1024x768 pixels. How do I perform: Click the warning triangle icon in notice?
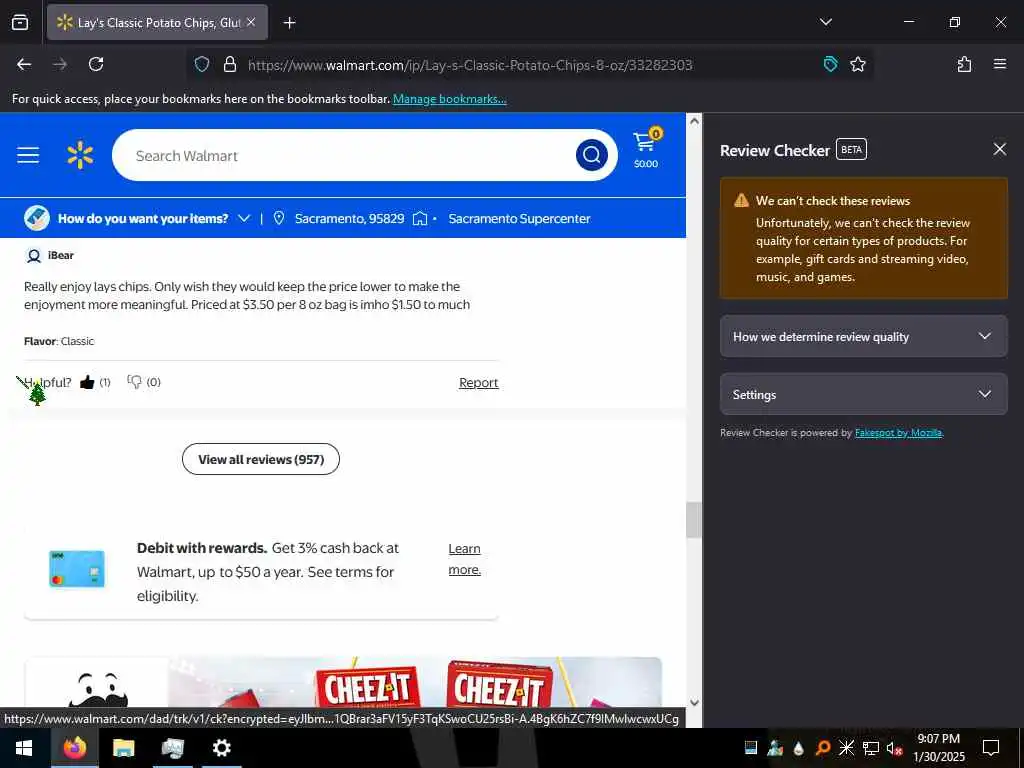pos(741,200)
